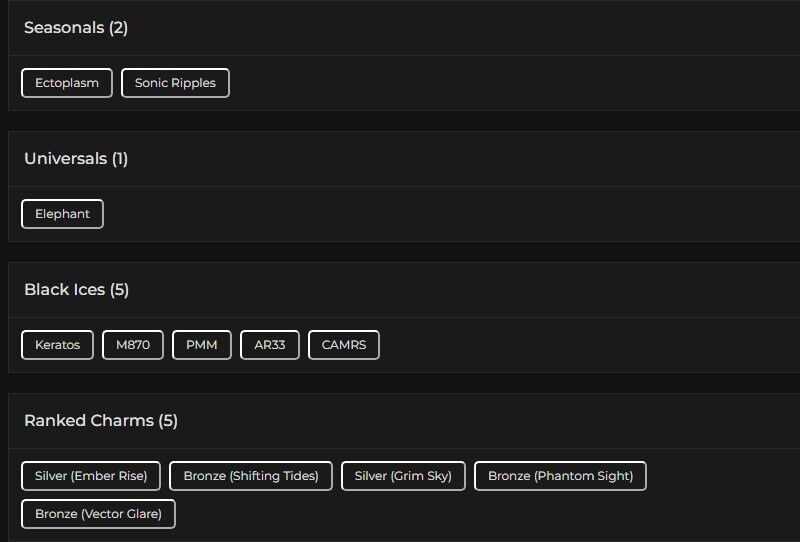Select the Keratos Black Ice tag
Image resolution: width=800 pixels, height=542 pixels.
coord(57,345)
